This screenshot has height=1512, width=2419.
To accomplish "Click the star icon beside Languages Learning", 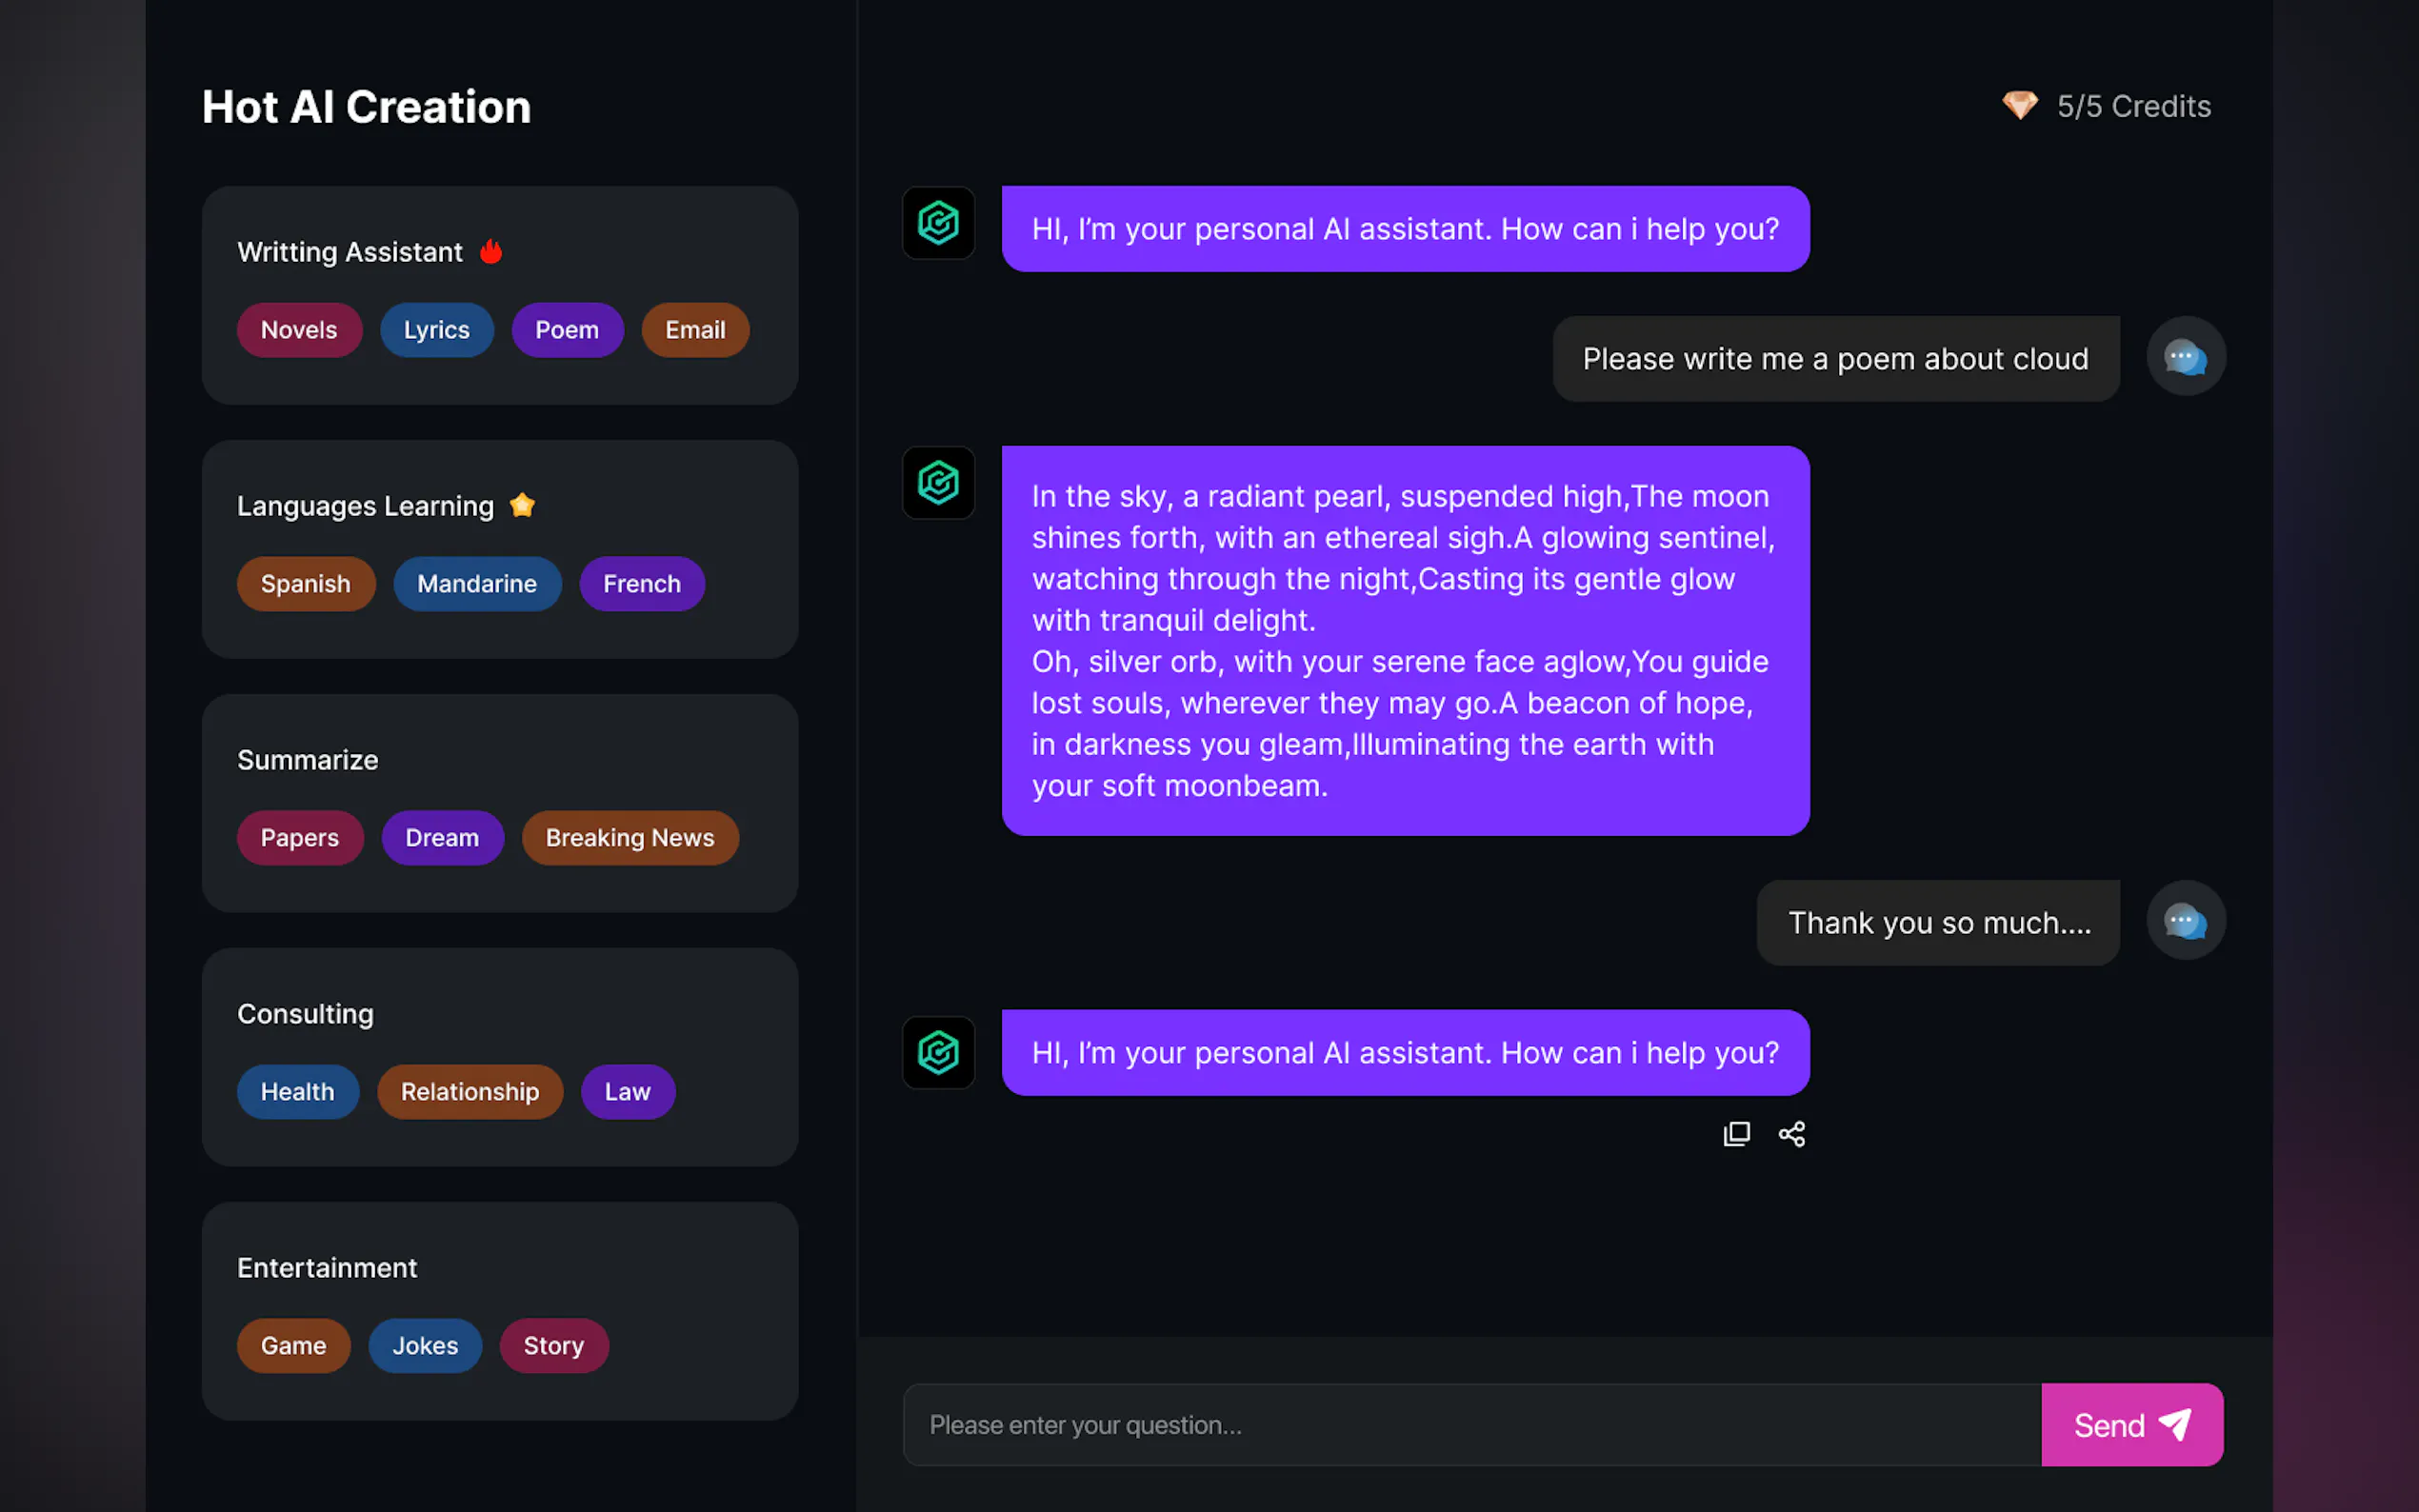I will [523, 505].
